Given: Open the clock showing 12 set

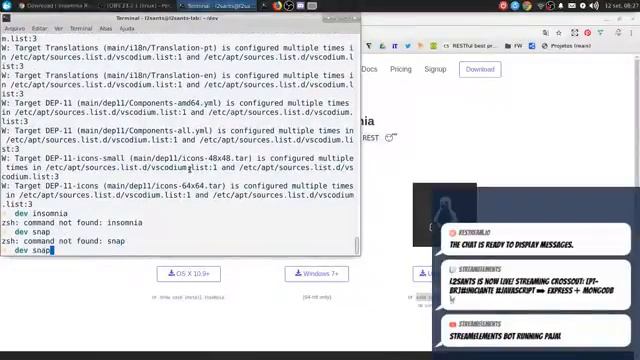Looking at the screenshot, I should click(x=621, y=6).
